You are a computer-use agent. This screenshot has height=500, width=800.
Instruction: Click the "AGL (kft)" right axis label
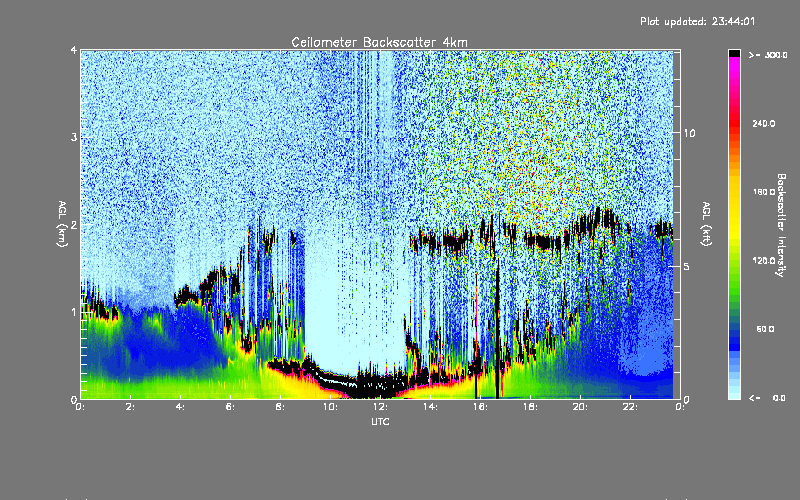tap(706, 224)
